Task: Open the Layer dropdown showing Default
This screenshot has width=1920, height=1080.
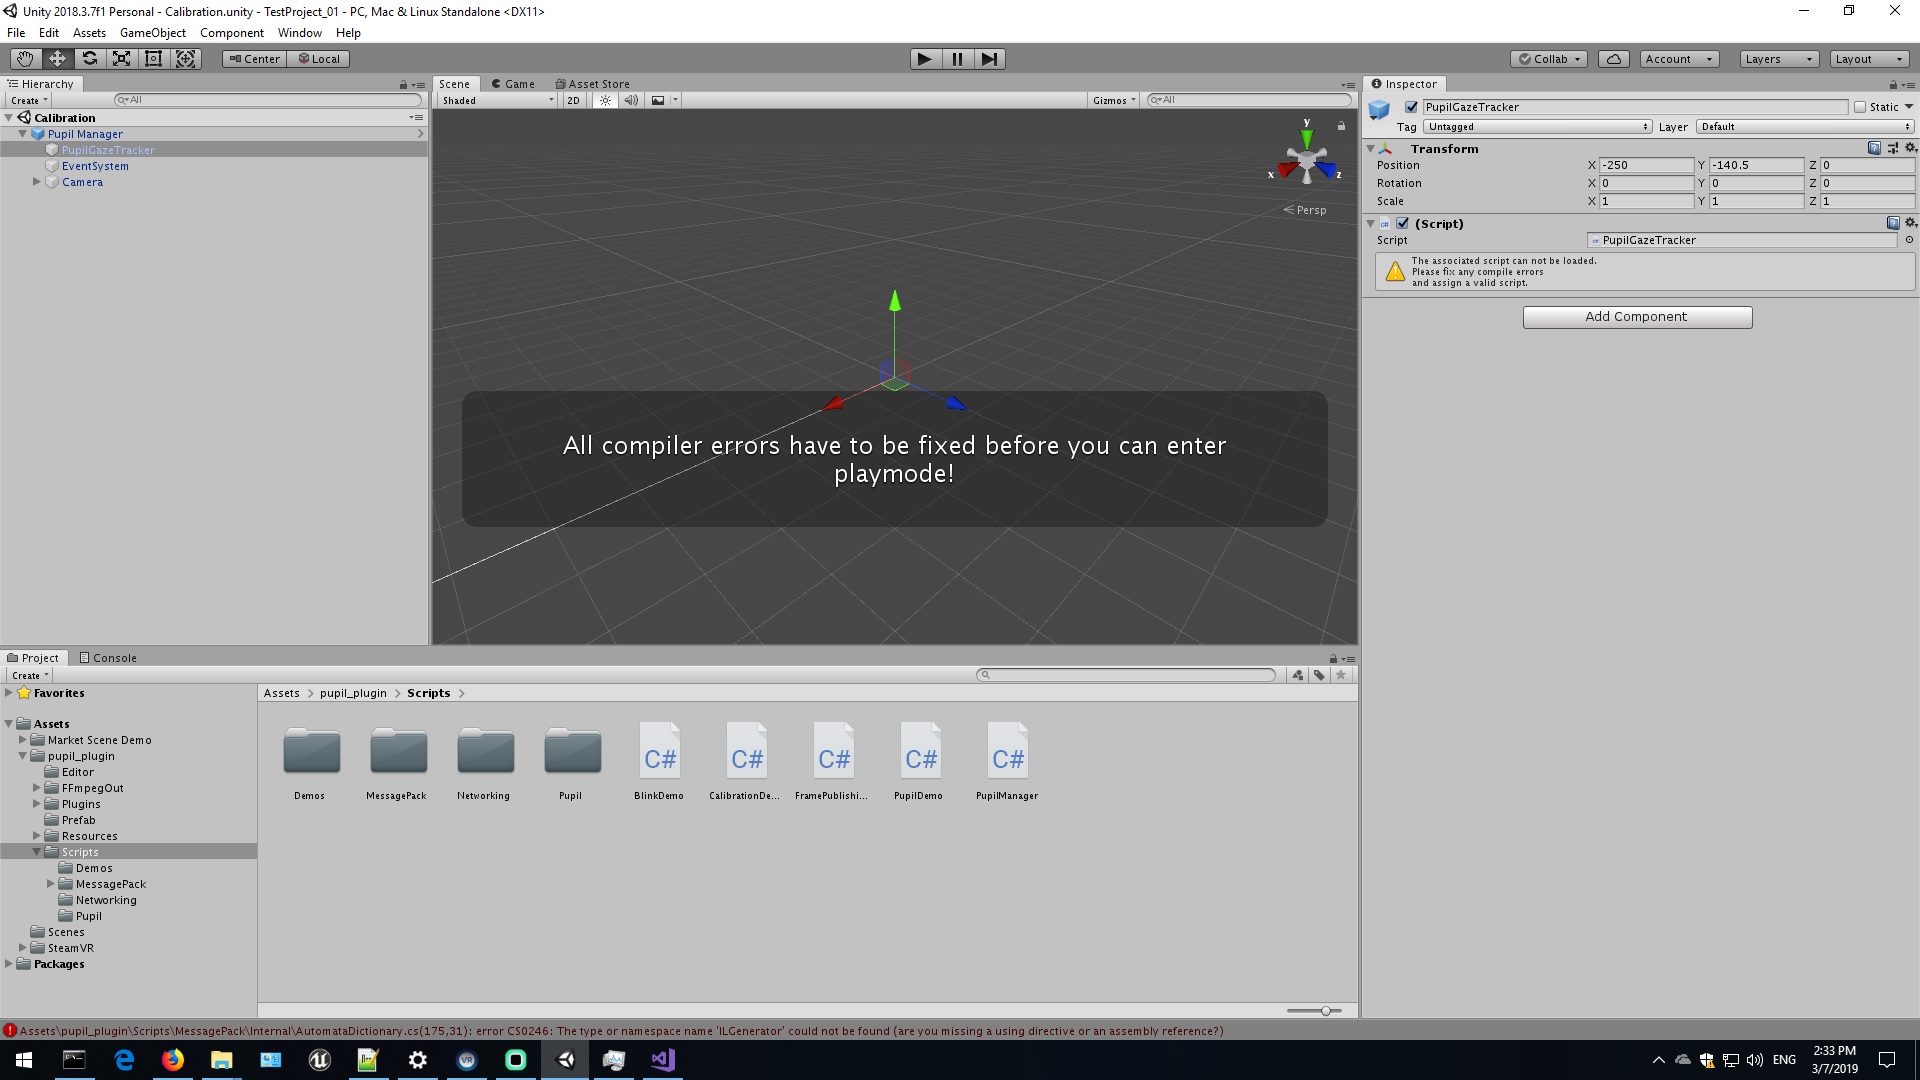Action: click(1805, 127)
